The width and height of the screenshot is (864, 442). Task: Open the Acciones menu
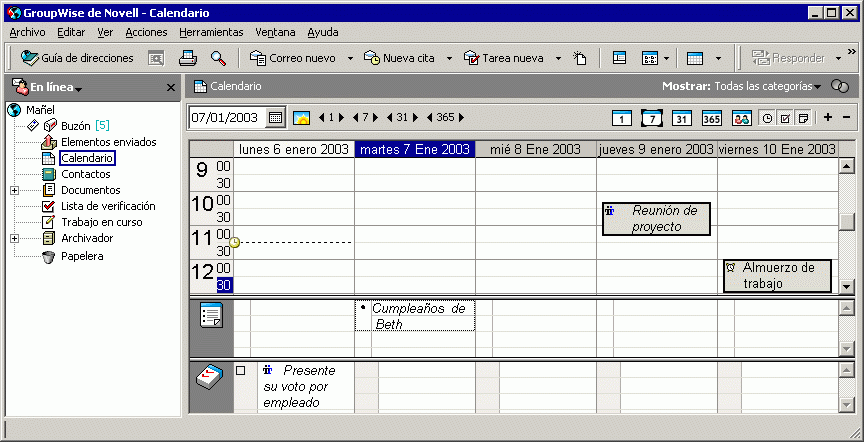click(x=146, y=33)
